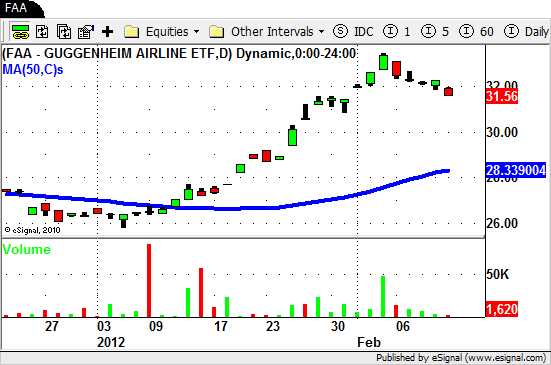Switch to the 1 minute interval
Screen dimensions: 551x365
pos(396,32)
